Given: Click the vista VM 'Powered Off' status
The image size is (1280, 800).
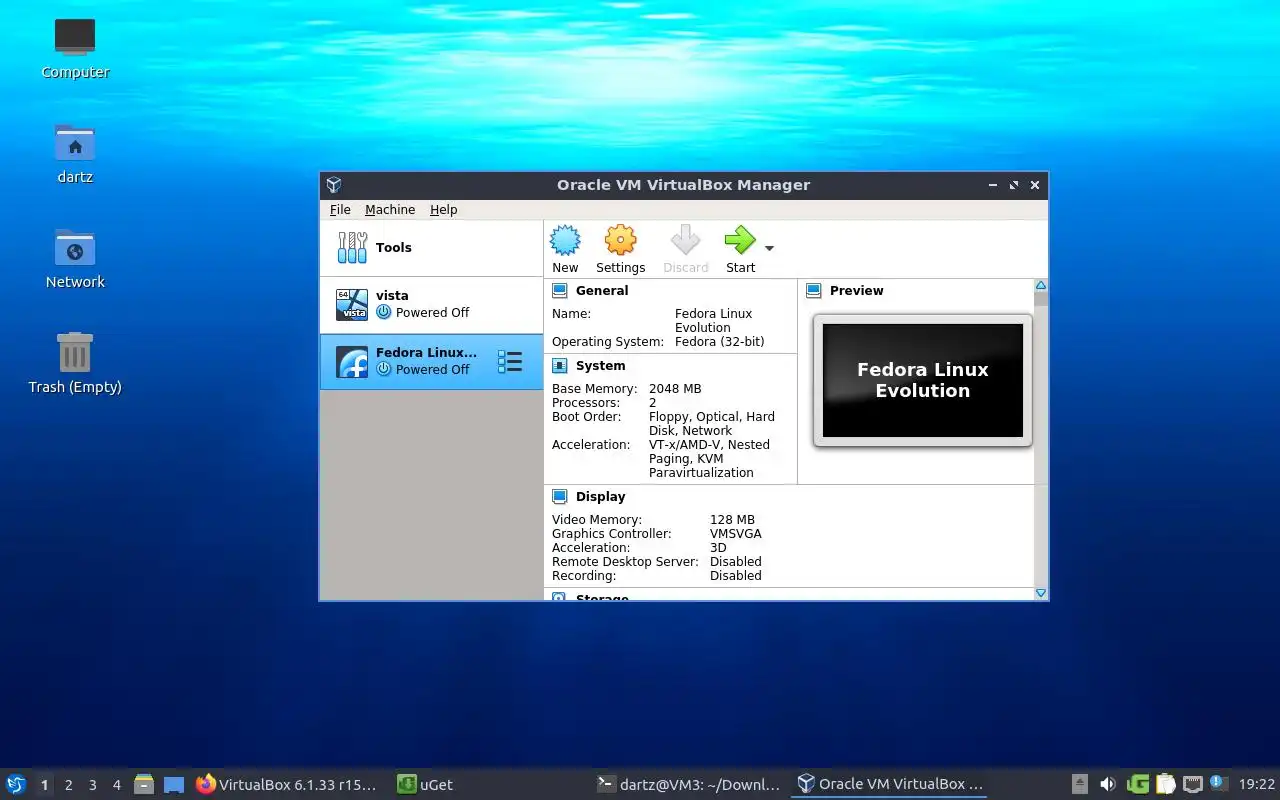Looking at the screenshot, I should click(x=432, y=312).
